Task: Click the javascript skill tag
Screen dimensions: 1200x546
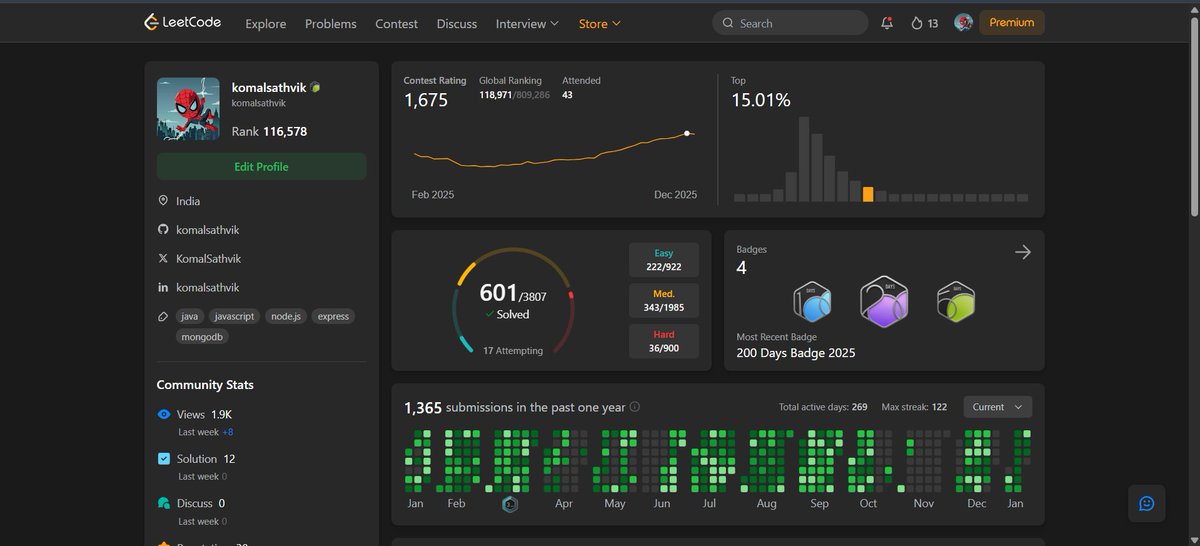Action: (235, 316)
